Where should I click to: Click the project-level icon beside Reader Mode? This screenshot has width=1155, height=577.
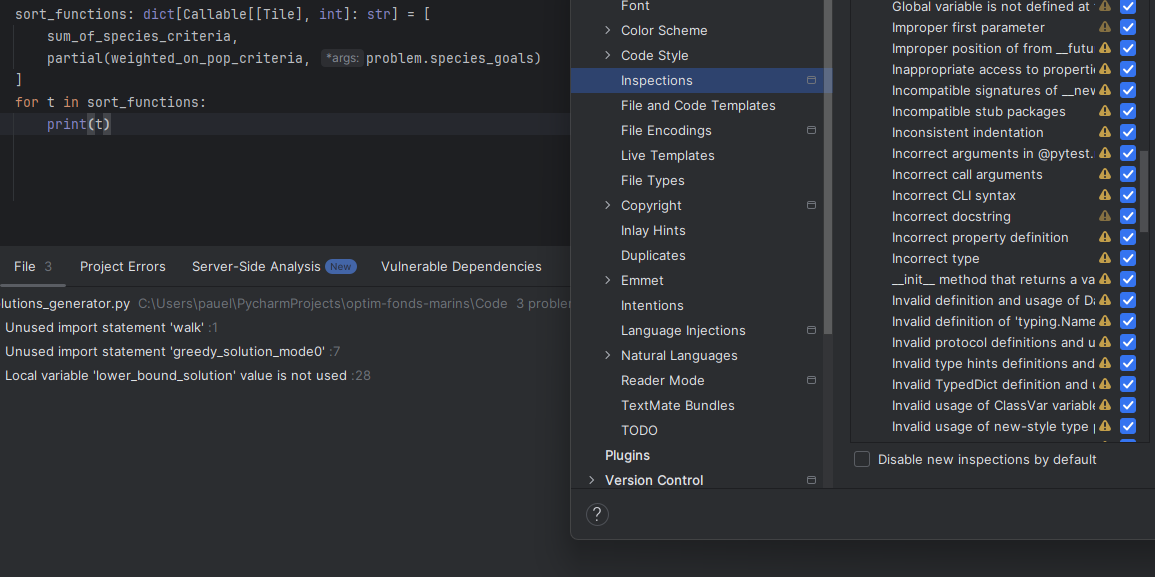click(811, 380)
